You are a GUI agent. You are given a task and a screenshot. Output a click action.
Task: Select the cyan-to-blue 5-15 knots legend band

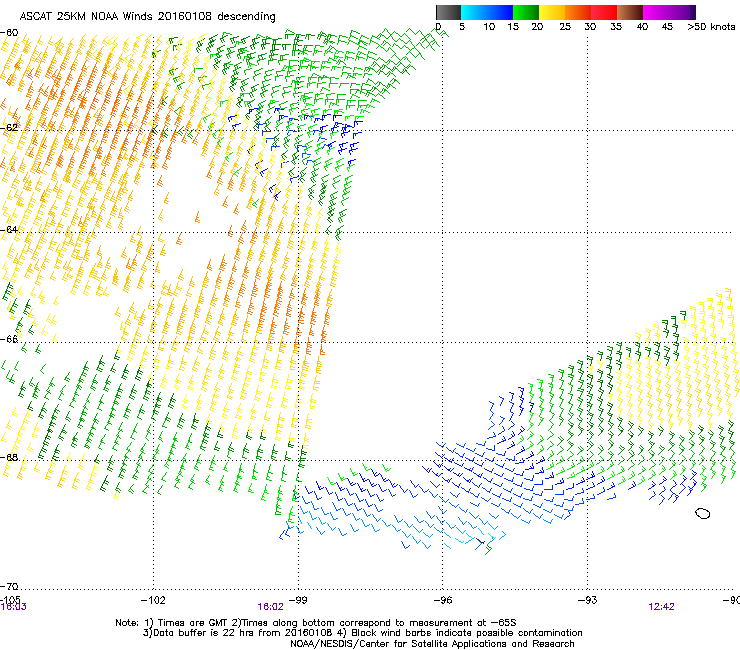487,12
